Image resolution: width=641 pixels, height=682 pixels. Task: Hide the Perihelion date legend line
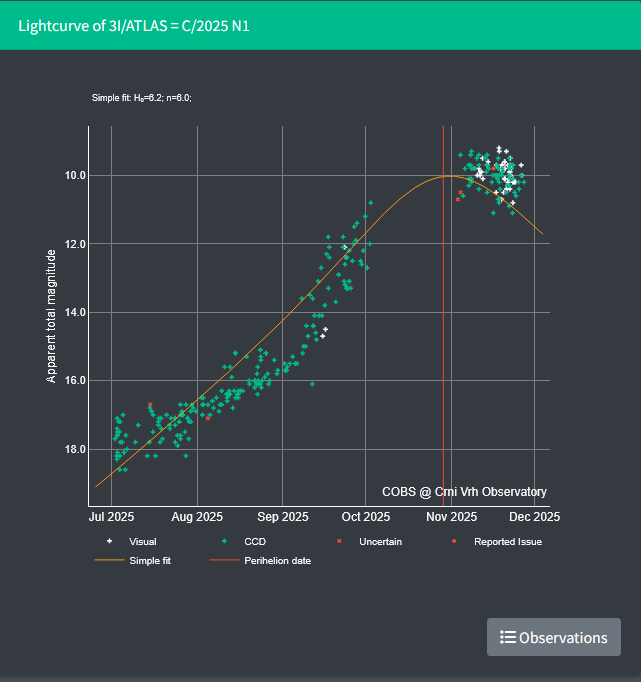click(260, 561)
